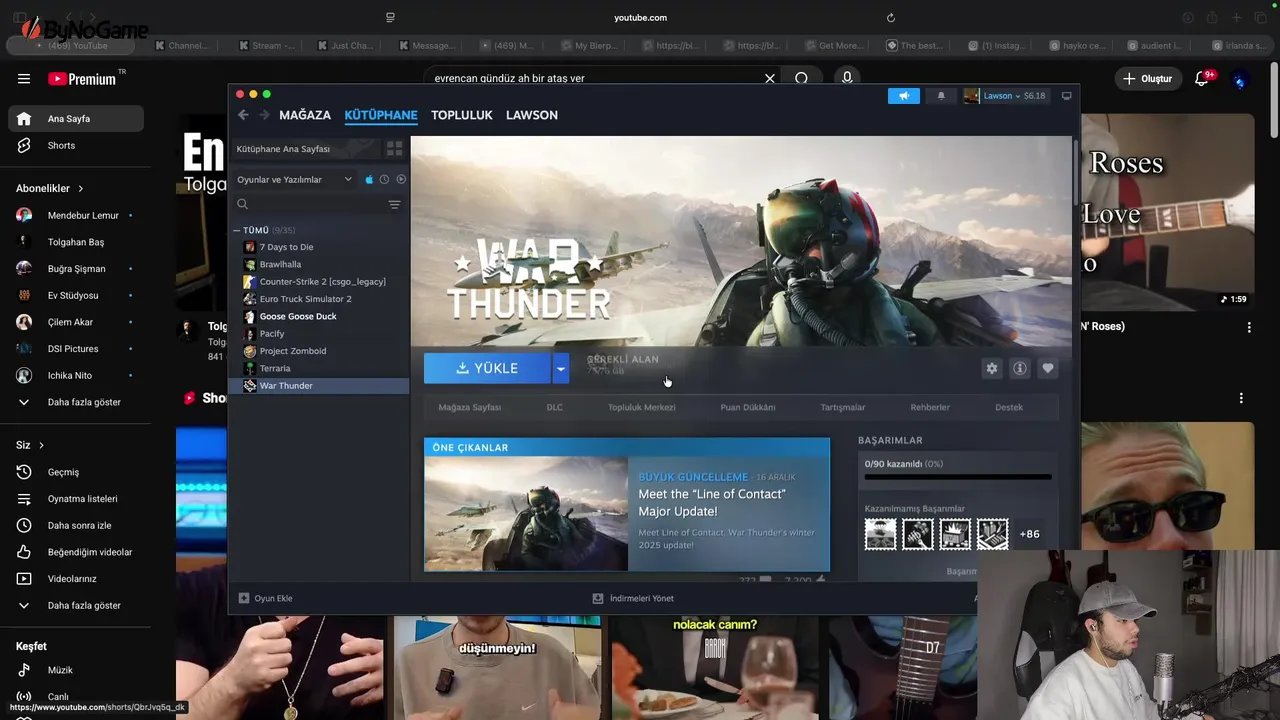The image size is (1280, 720).
Task: Open İndirmeleri Yönet downloads manager
Action: tap(633, 598)
